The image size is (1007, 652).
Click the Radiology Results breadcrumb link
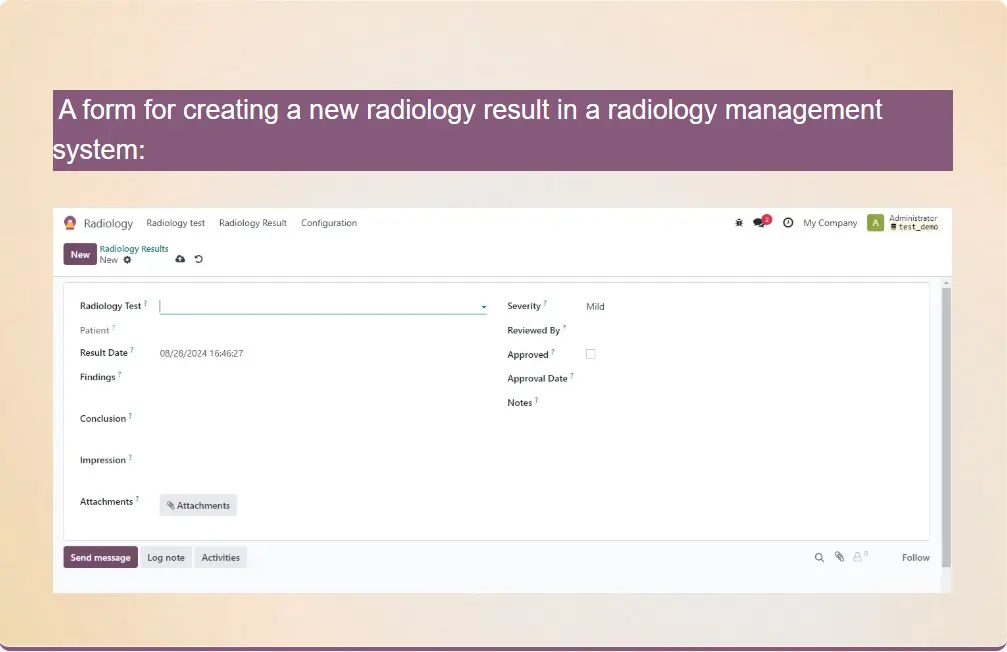coord(134,249)
